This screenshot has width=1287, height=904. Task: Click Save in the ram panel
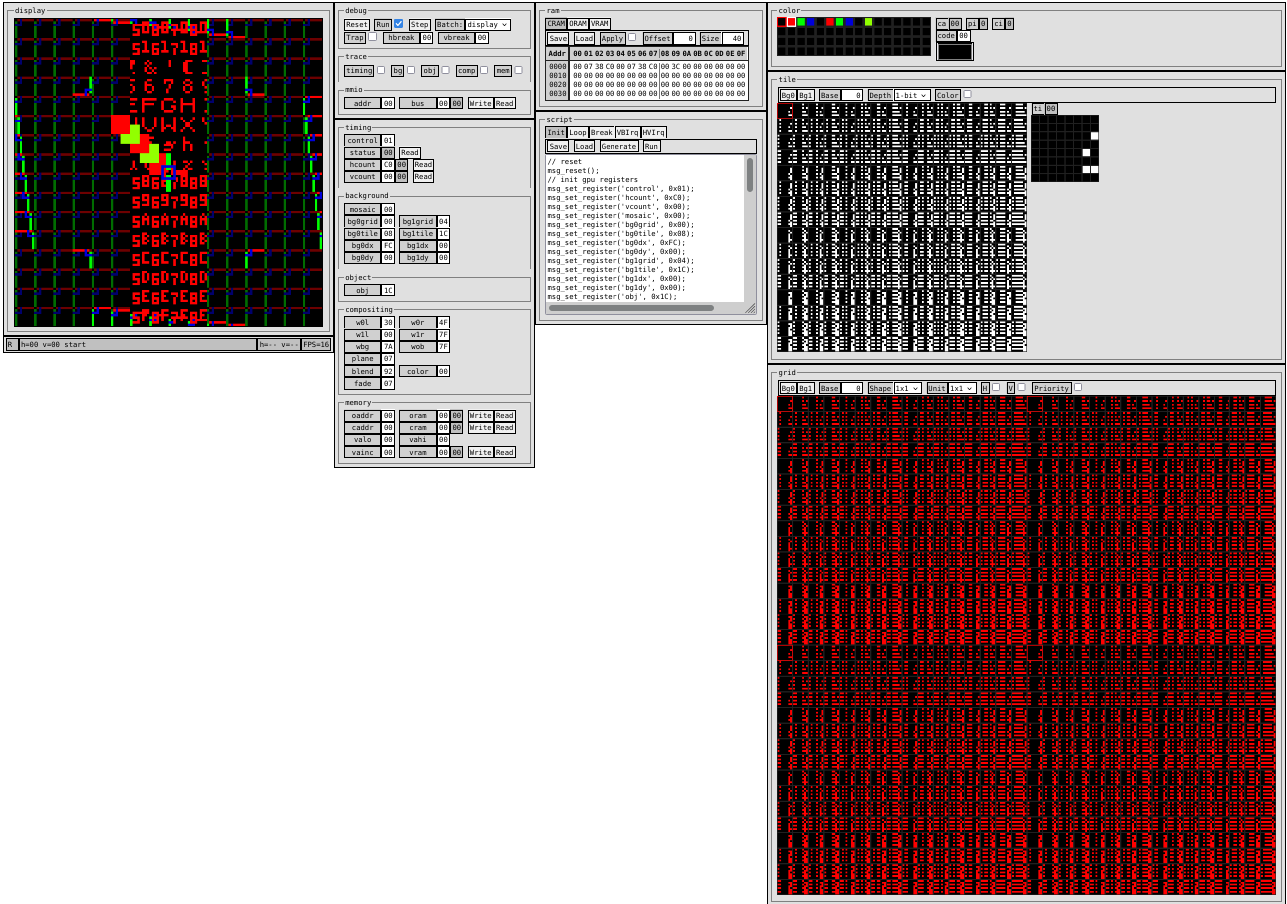(558, 39)
